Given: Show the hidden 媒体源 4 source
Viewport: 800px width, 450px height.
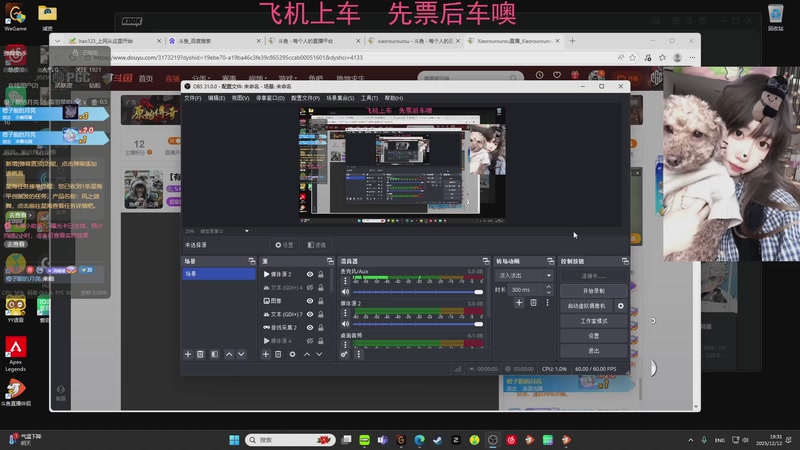Looking at the screenshot, I should point(310,340).
